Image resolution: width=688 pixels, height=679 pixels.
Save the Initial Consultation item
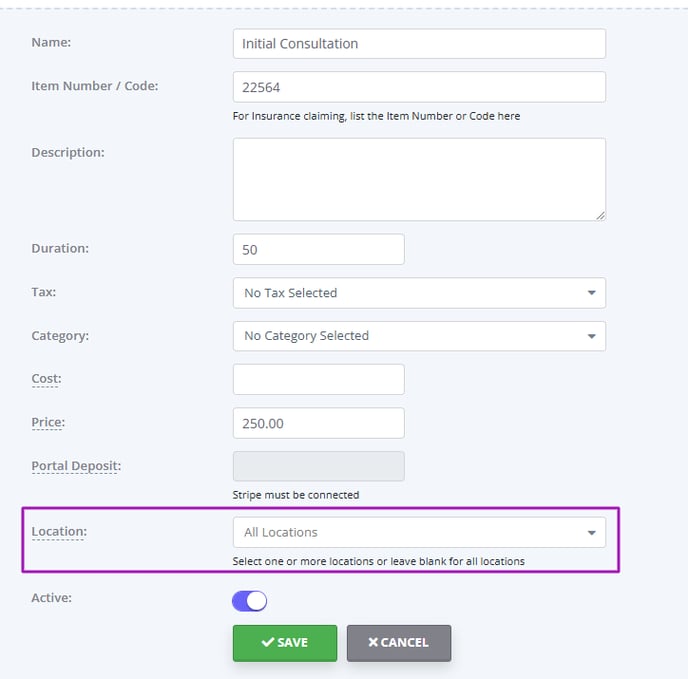click(285, 643)
